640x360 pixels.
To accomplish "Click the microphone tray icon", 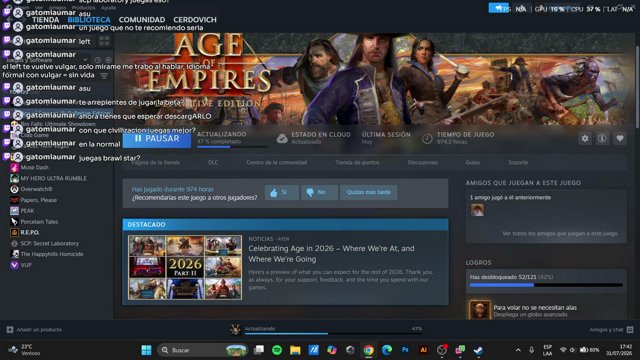I will 531,350.
